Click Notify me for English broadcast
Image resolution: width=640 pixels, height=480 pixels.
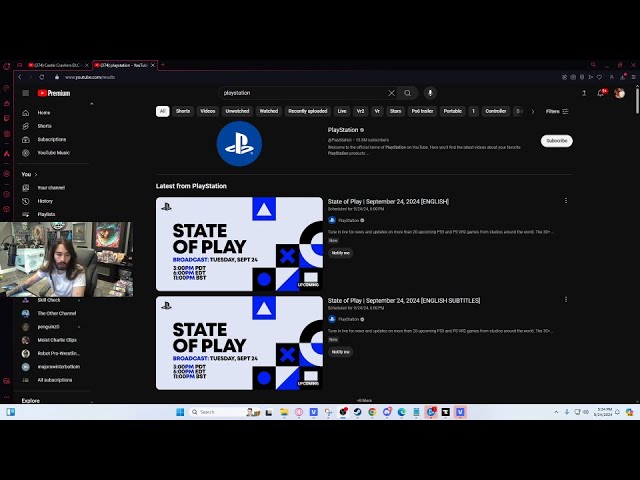coord(340,253)
